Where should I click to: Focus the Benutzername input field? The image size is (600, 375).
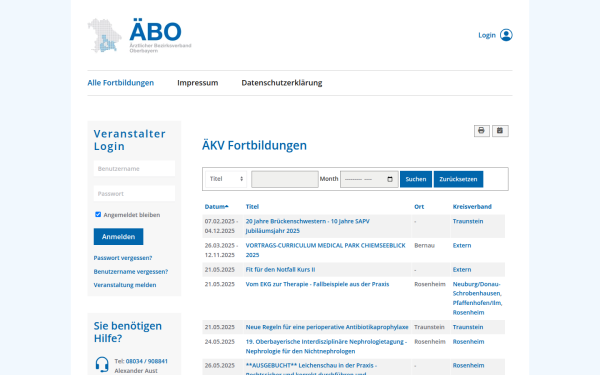coord(134,168)
